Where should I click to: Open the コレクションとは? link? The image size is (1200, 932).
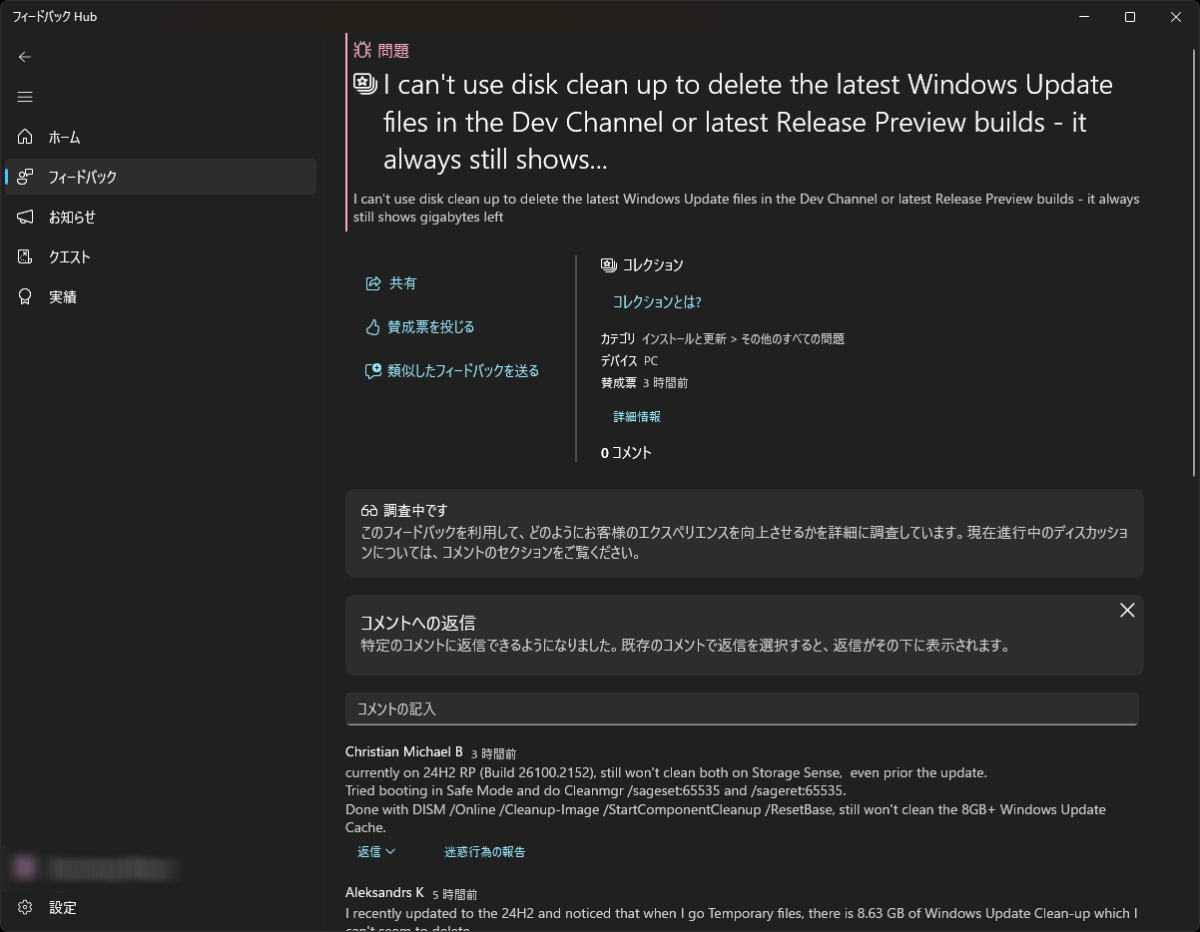click(x=656, y=302)
